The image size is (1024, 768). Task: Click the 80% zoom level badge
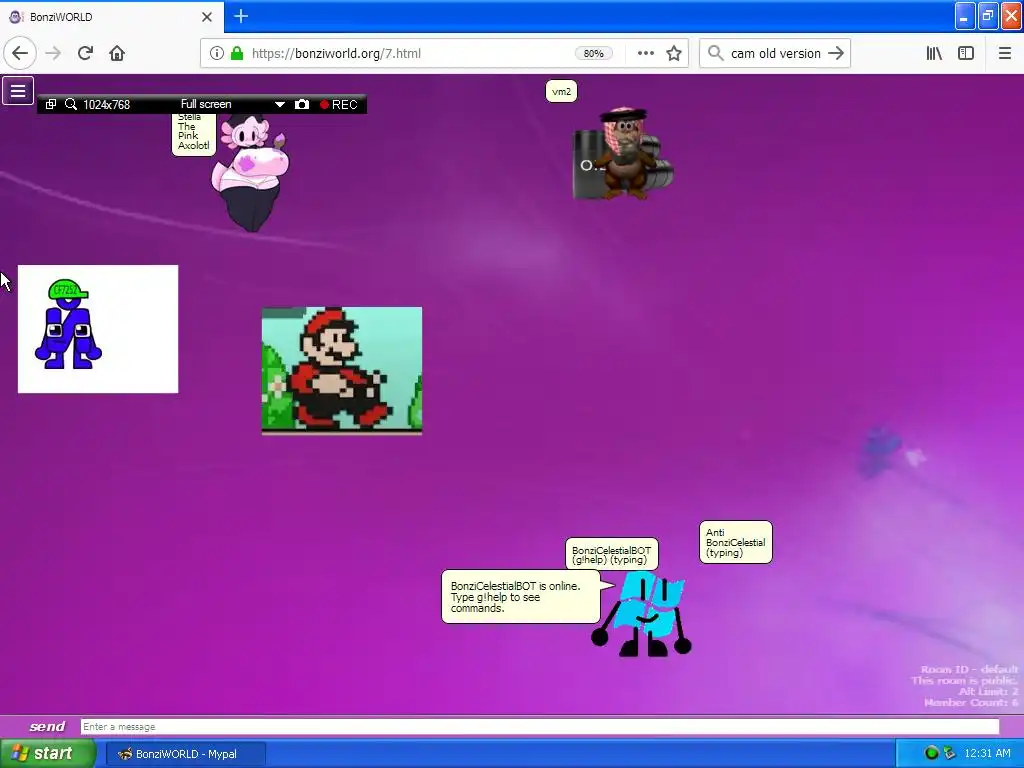(594, 54)
